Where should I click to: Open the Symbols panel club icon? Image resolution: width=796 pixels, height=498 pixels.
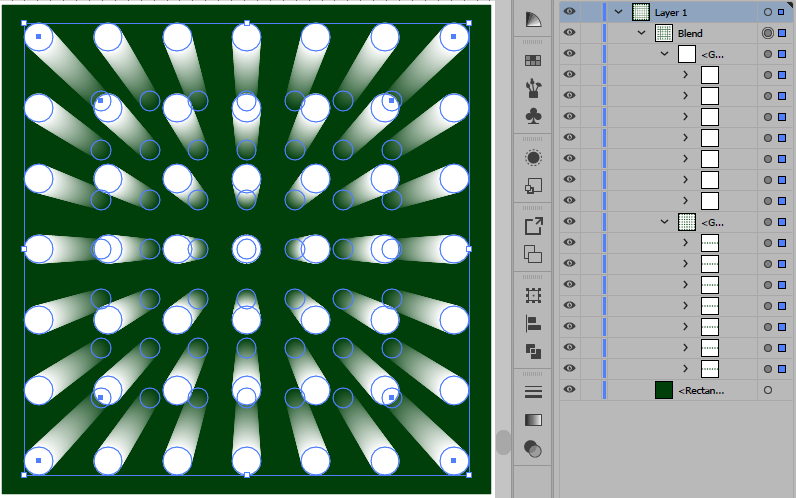[x=533, y=117]
